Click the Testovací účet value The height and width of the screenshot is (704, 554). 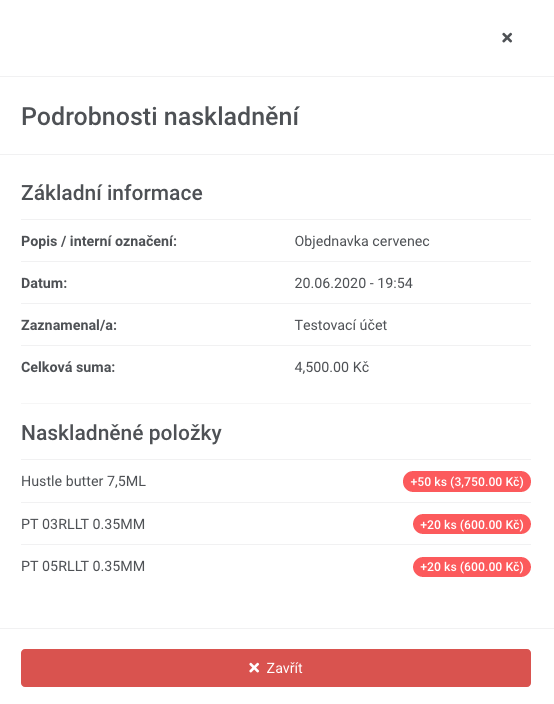340,325
